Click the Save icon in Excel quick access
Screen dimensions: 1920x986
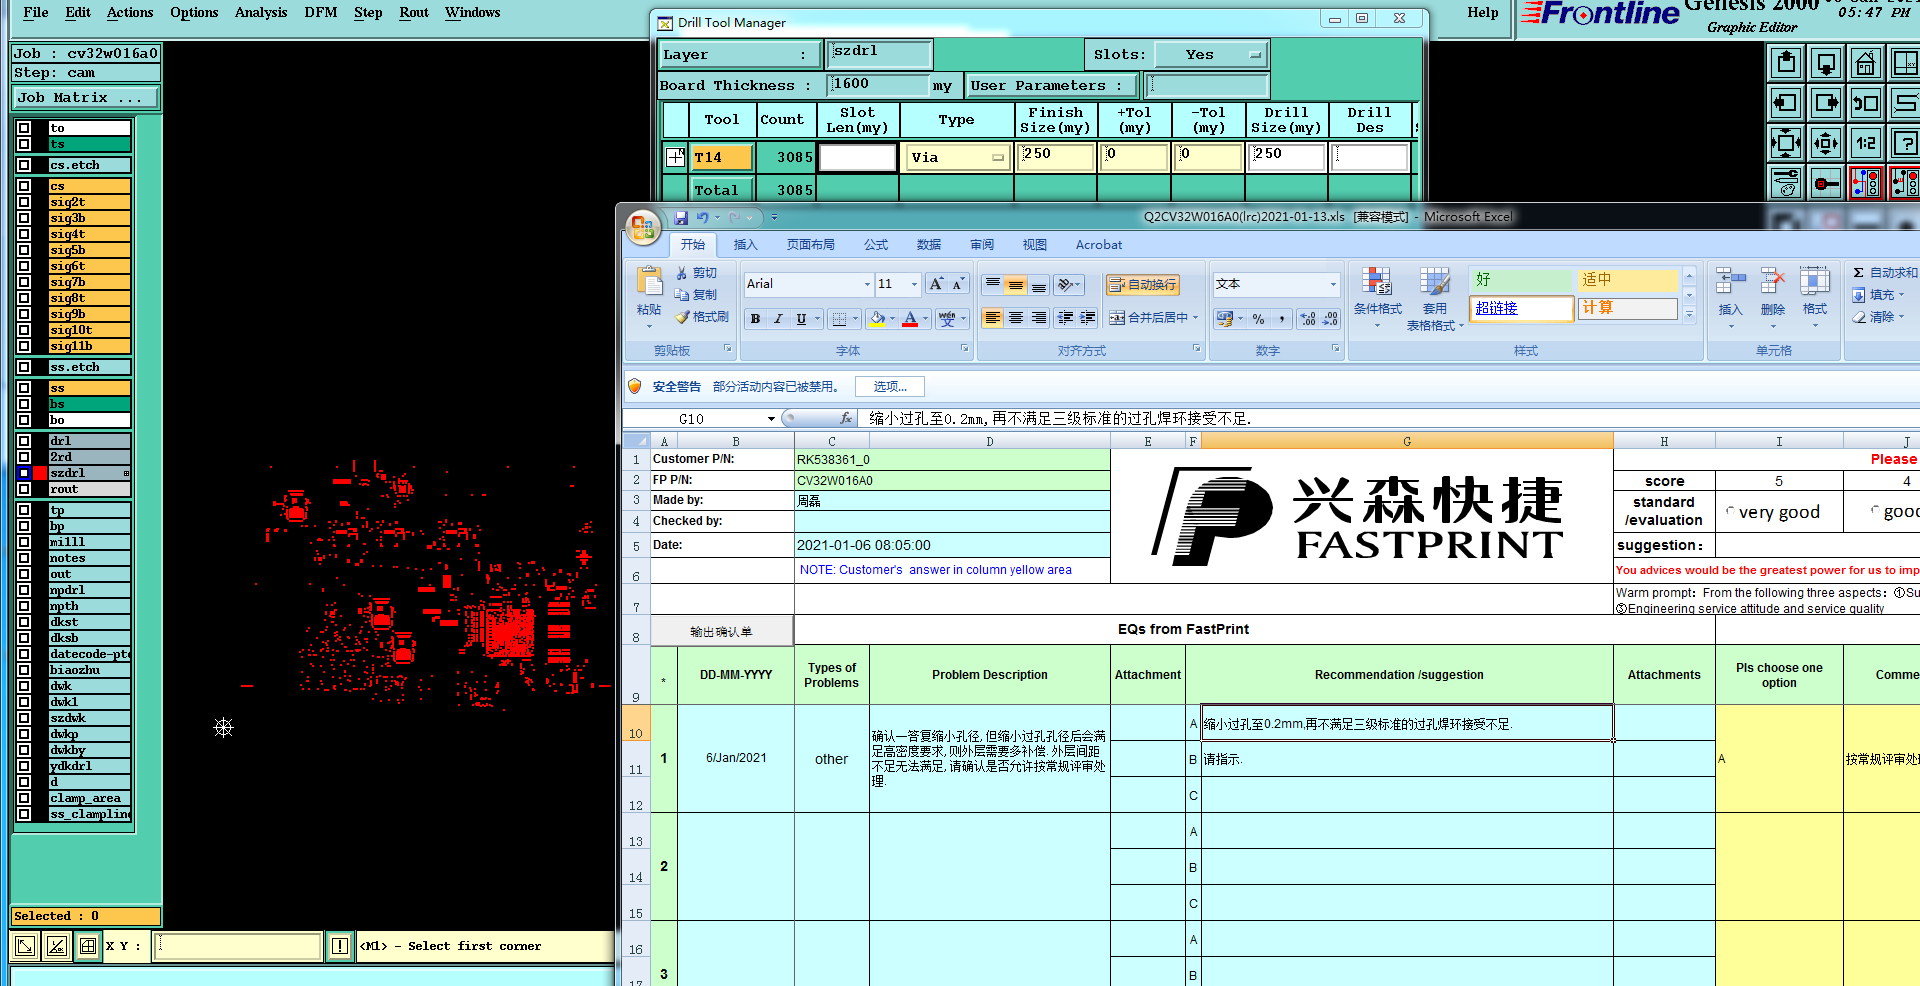point(681,217)
